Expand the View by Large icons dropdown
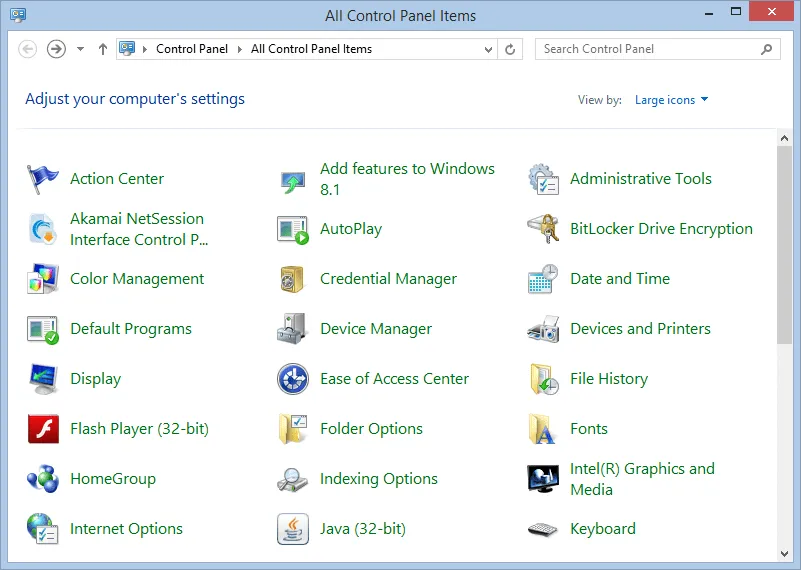801x570 pixels. 671,100
